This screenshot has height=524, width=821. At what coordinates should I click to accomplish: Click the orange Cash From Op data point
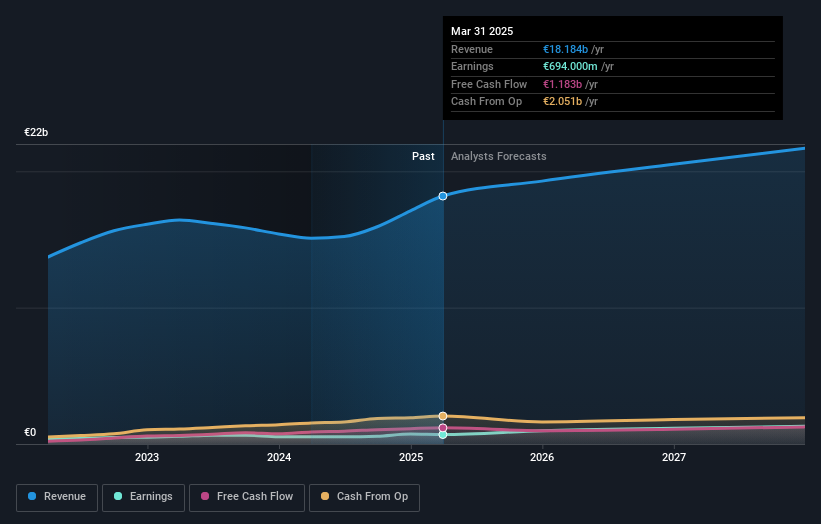(443, 416)
